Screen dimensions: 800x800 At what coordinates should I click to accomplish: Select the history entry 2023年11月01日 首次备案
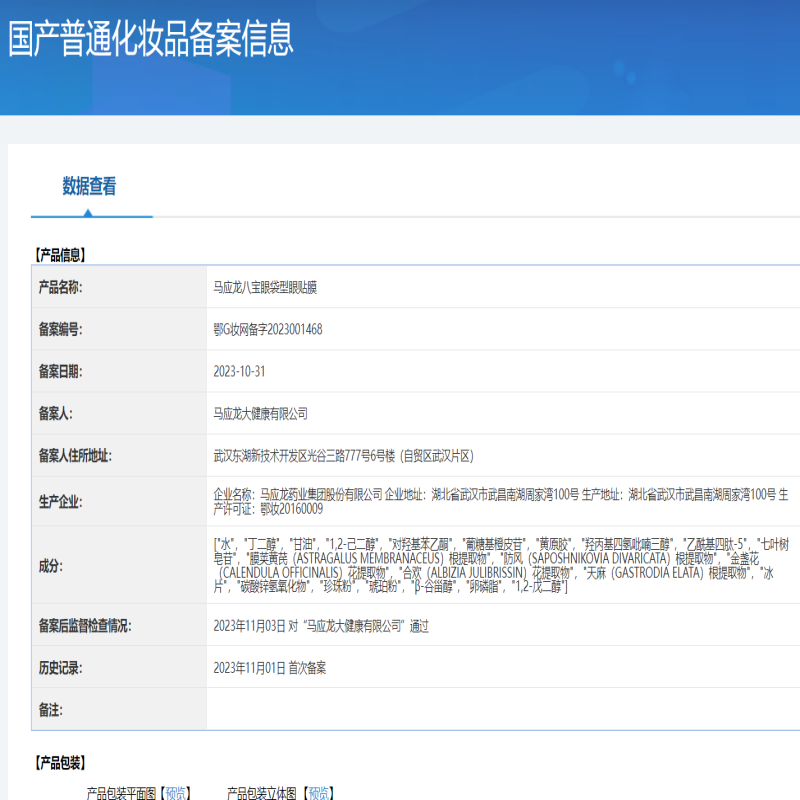(x=269, y=668)
